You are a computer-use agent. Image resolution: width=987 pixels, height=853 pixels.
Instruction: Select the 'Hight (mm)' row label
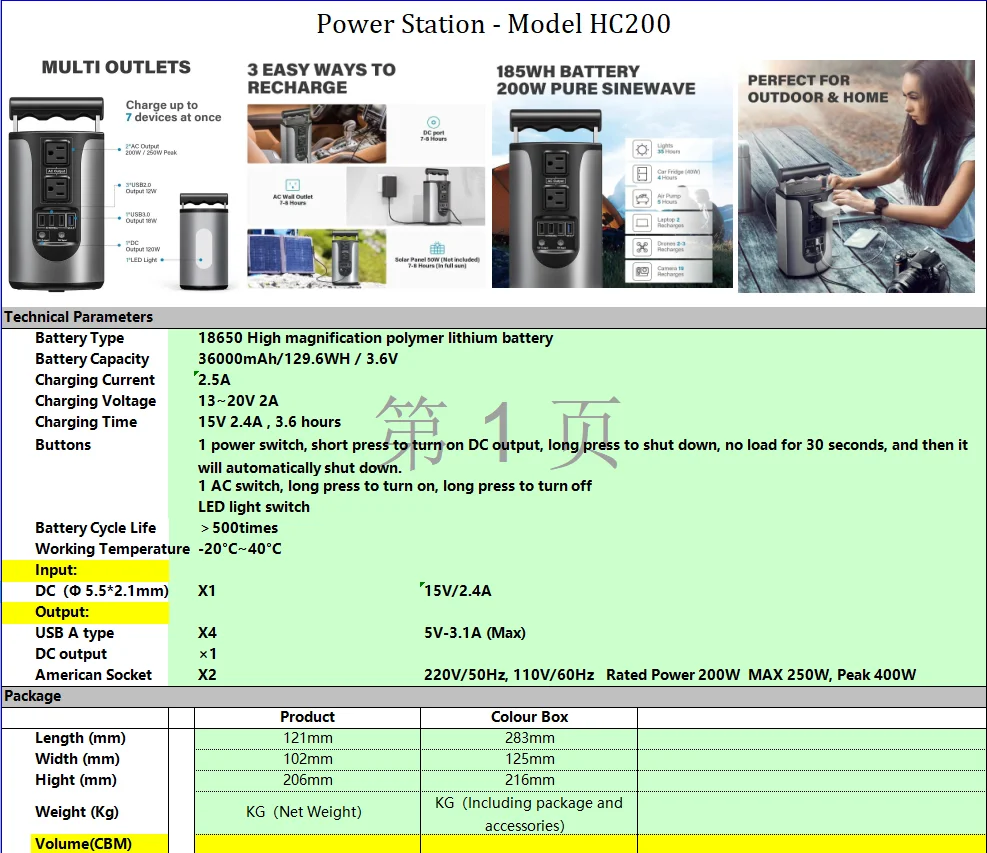(x=76, y=780)
